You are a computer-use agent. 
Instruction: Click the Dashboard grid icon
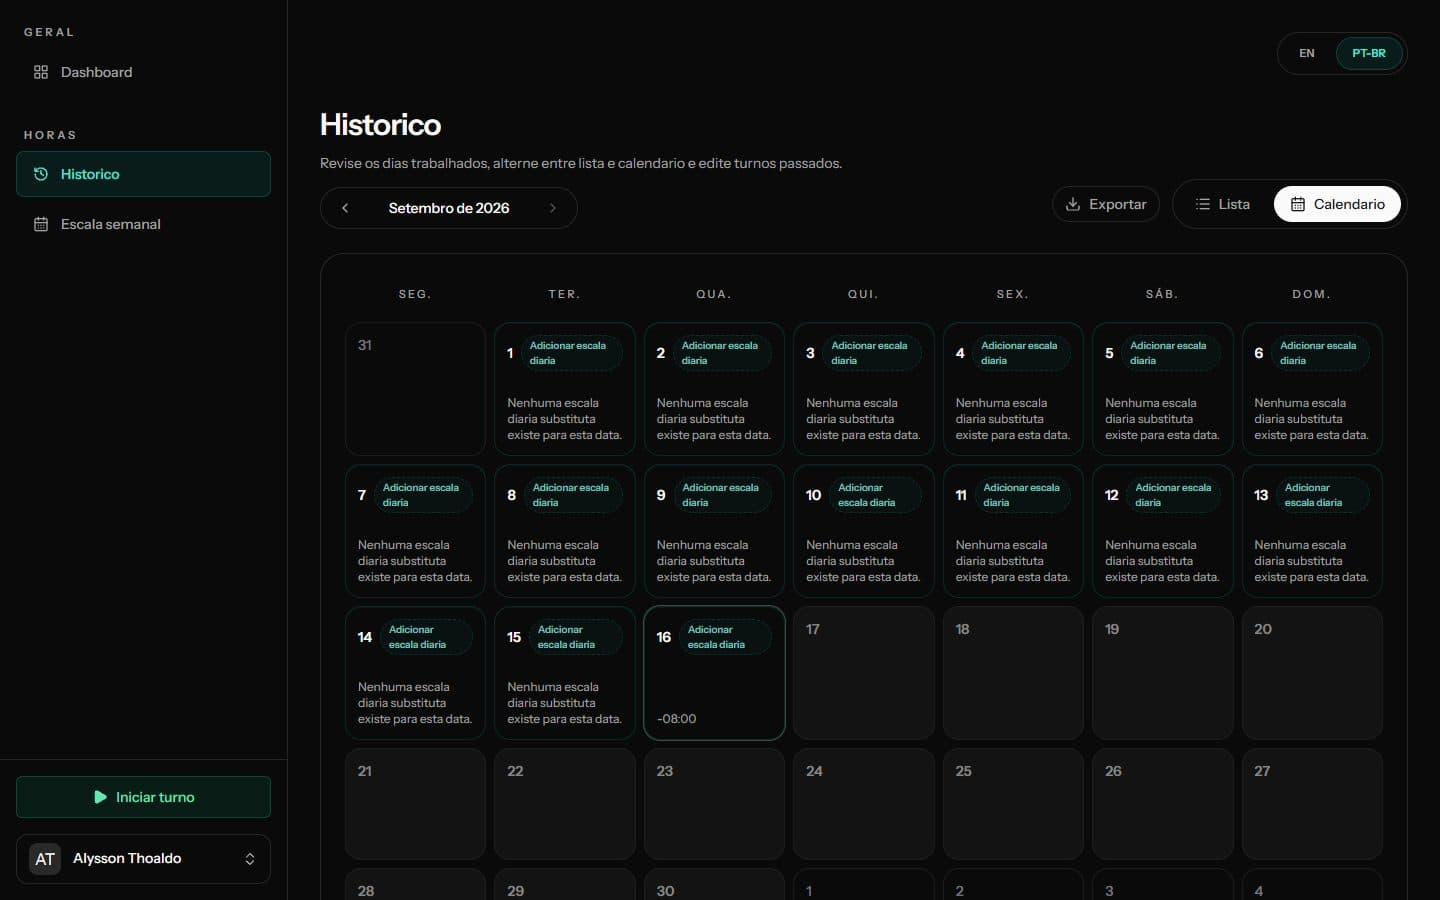(41, 72)
